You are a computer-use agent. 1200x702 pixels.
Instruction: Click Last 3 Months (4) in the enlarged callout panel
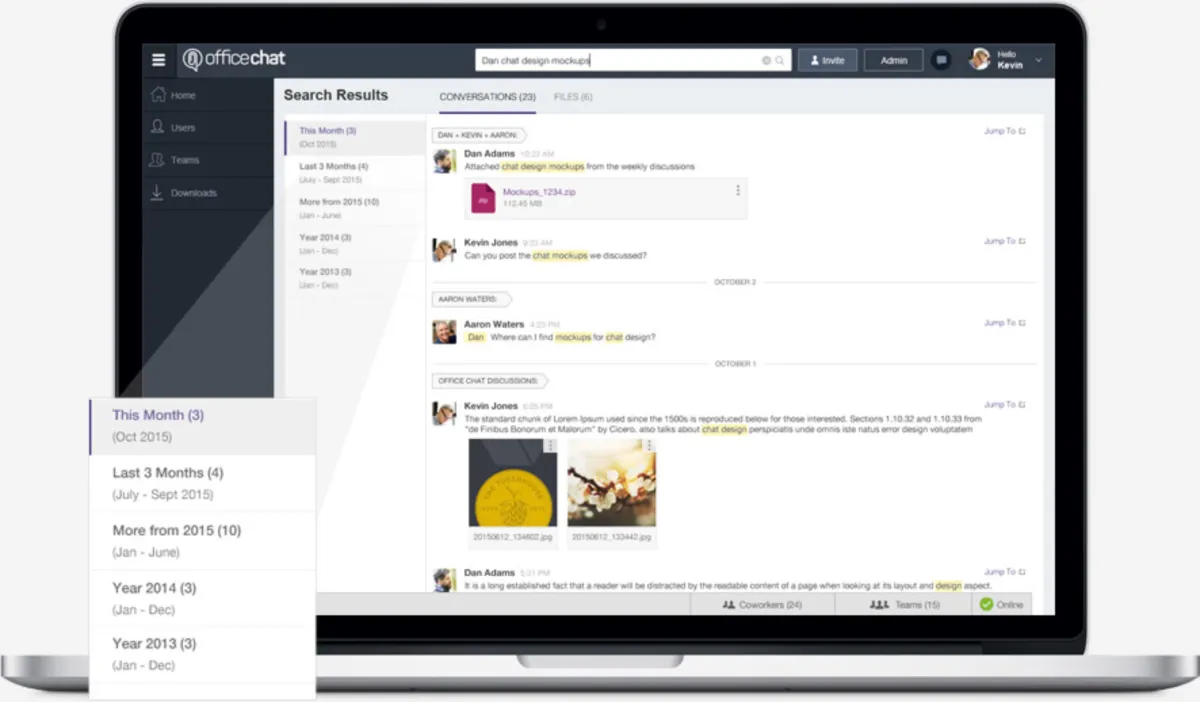pos(202,483)
